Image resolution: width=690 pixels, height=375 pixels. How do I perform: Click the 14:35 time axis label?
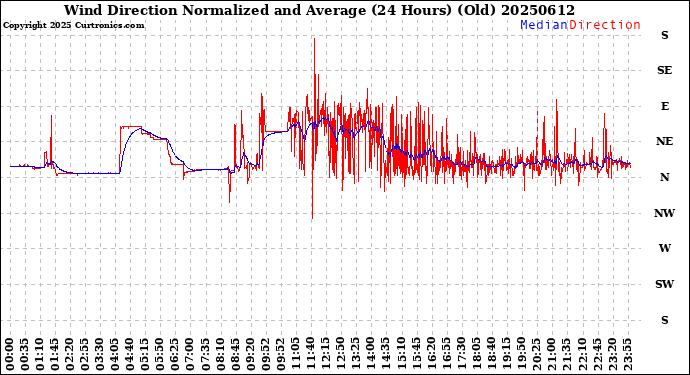tap(386, 354)
